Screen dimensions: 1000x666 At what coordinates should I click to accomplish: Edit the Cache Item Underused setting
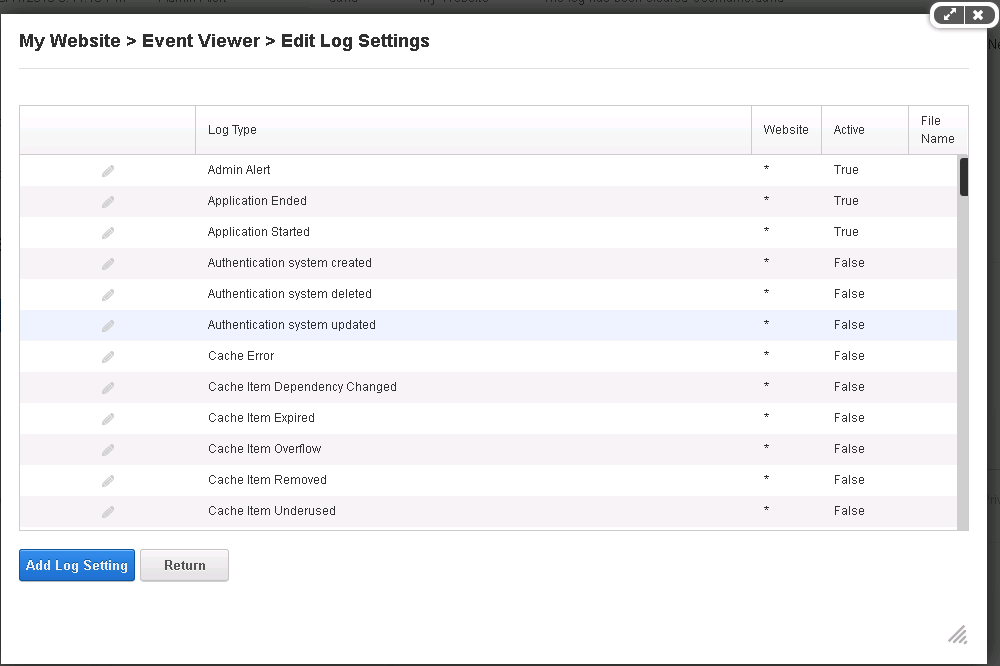pos(108,512)
